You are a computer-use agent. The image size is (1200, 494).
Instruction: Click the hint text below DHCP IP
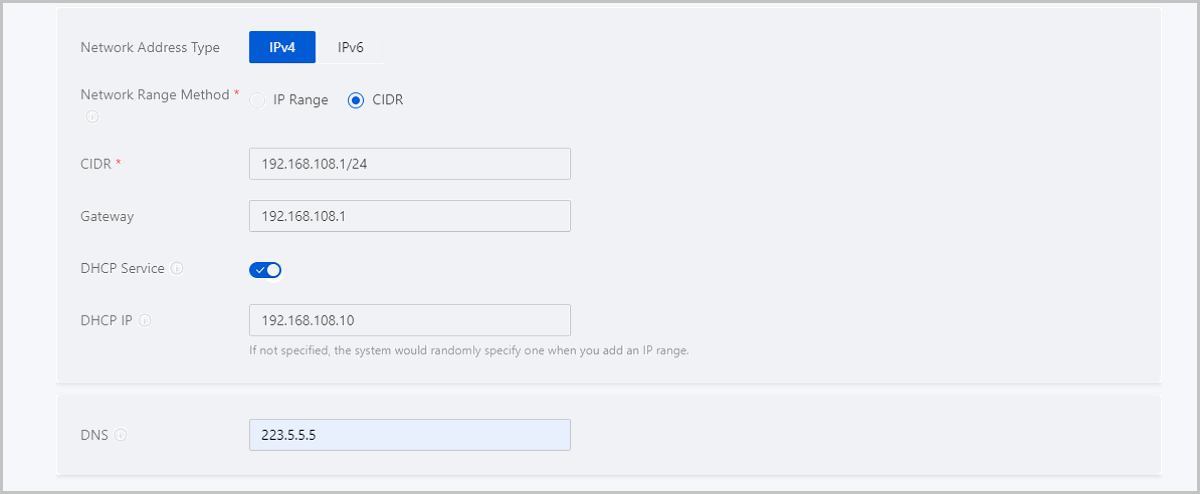tap(468, 351)
